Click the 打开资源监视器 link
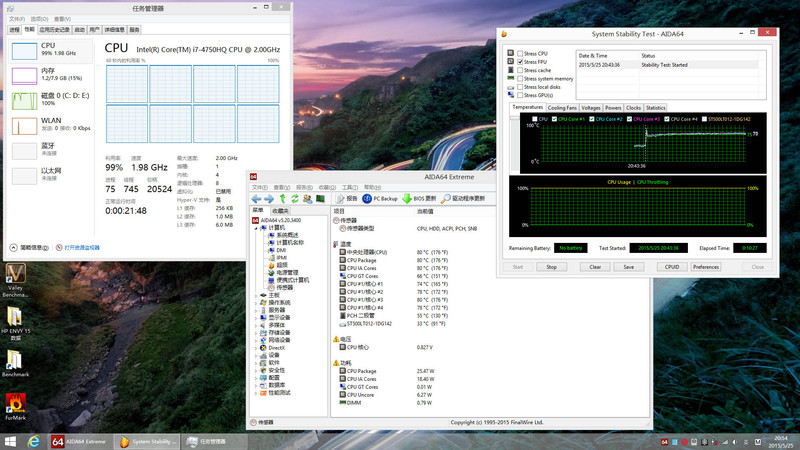This screenshot has height=450, width=800. [x=80, y=247]
